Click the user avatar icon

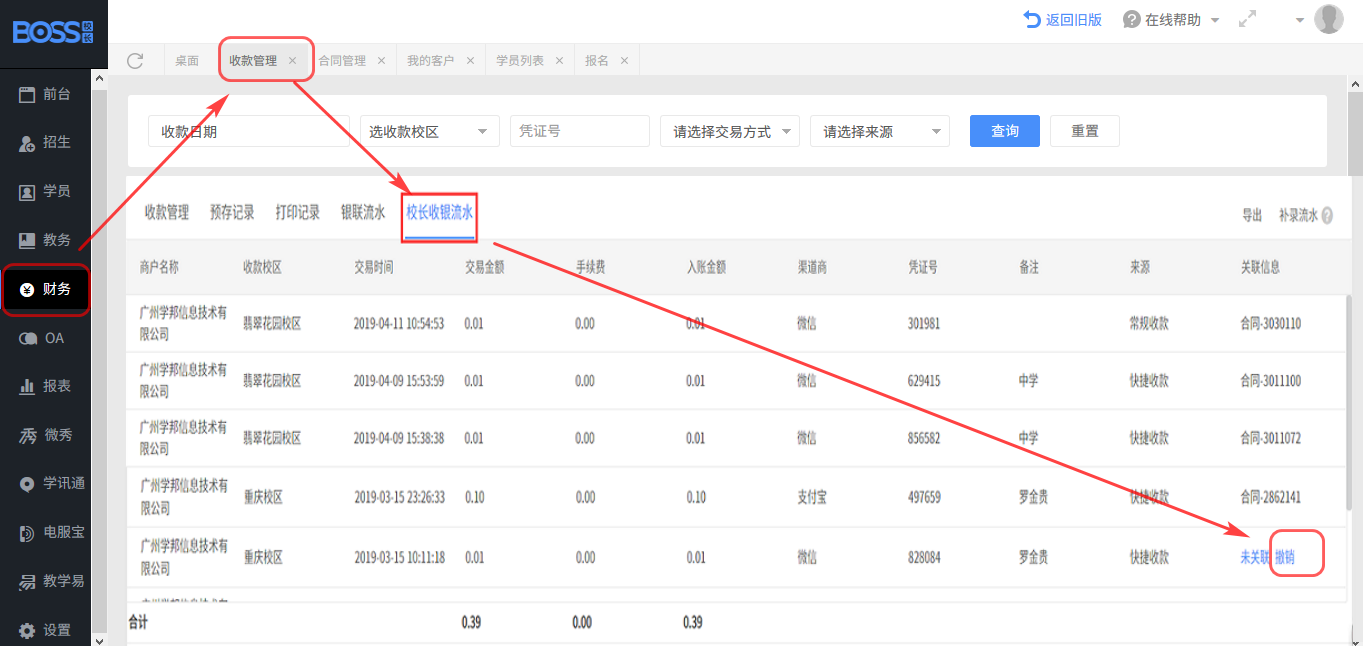1328,19
